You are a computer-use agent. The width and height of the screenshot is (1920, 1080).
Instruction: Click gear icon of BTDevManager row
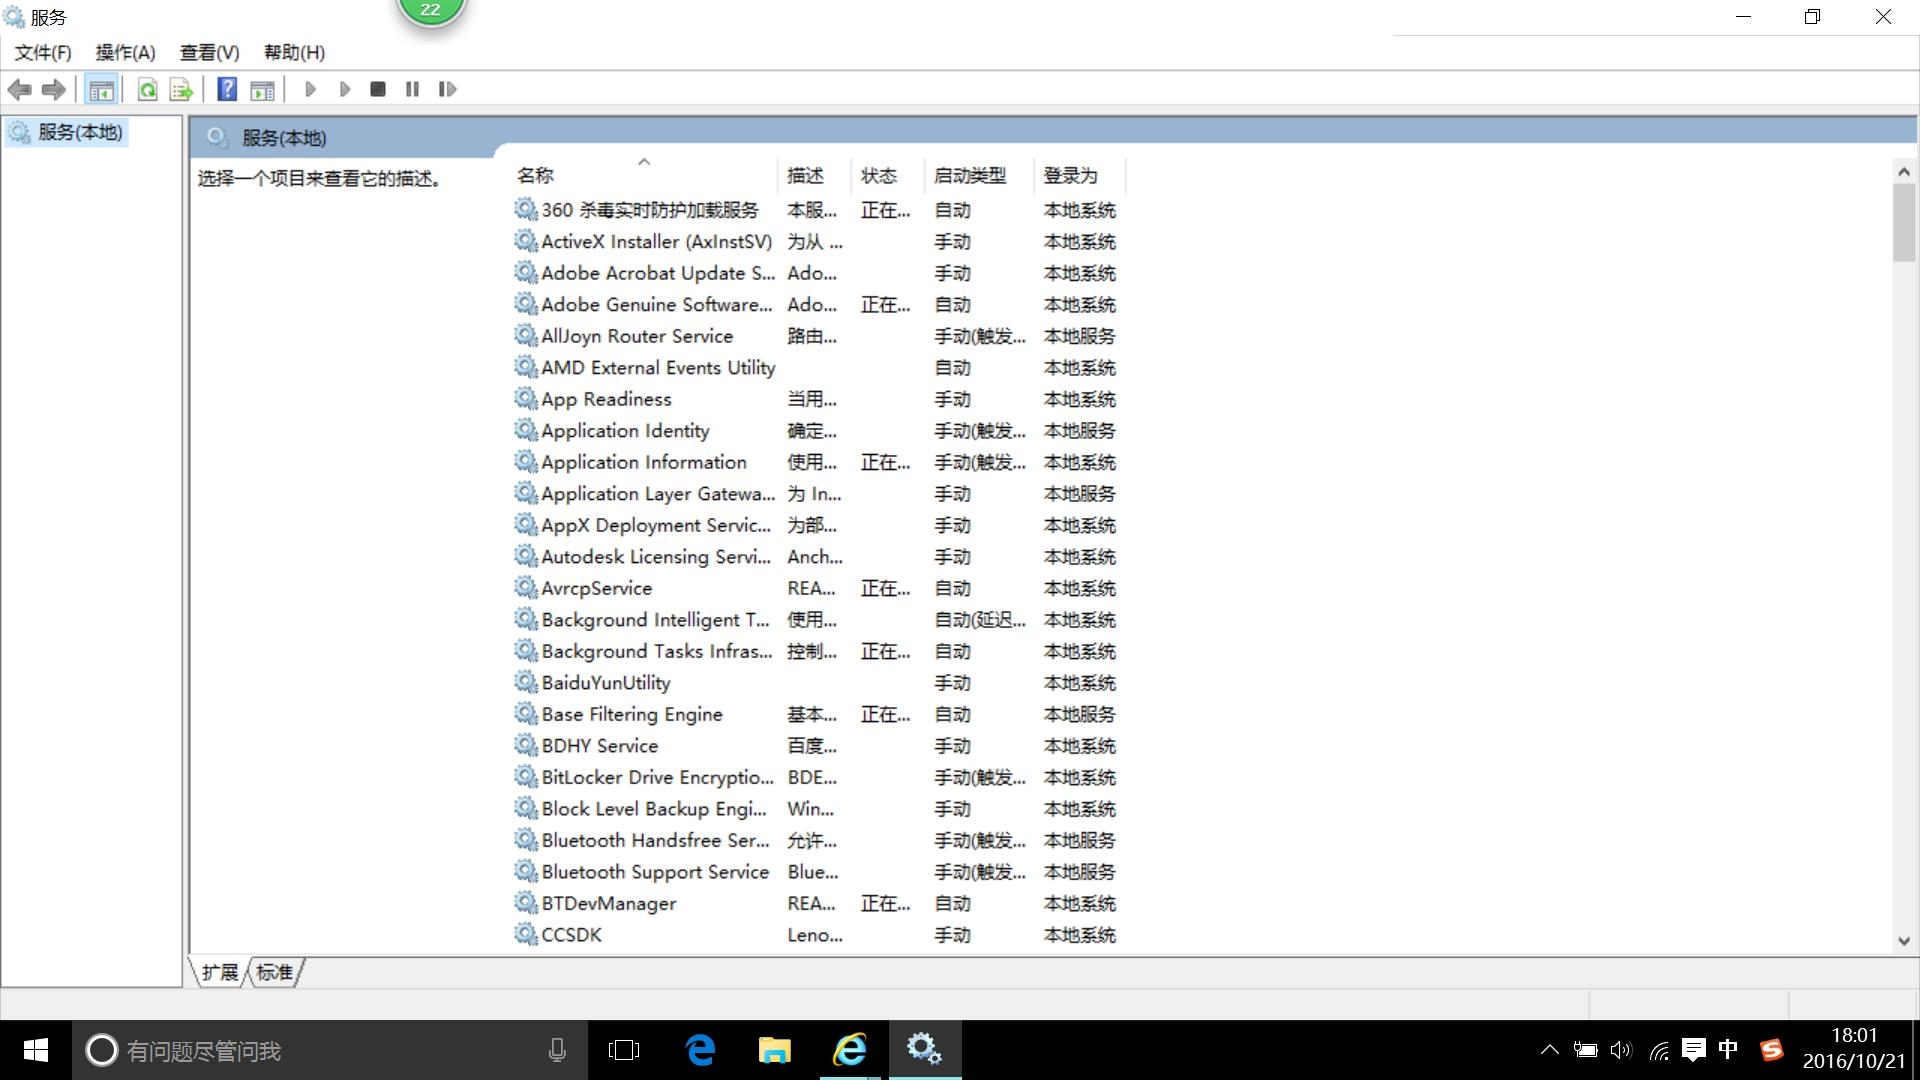[526, 903]
